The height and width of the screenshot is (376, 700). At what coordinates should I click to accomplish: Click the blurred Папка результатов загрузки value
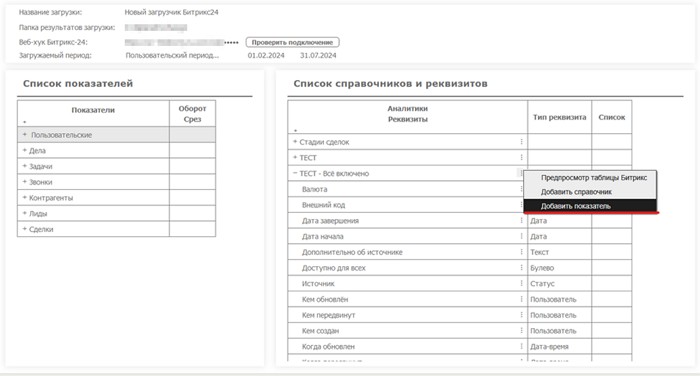click(156, 28)
